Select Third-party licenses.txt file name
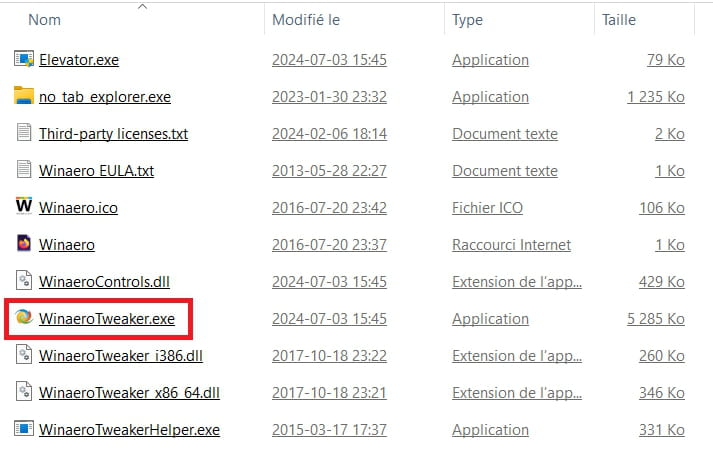Image resolution: width=713 pixels, height=468 pixels. point(114,134)
